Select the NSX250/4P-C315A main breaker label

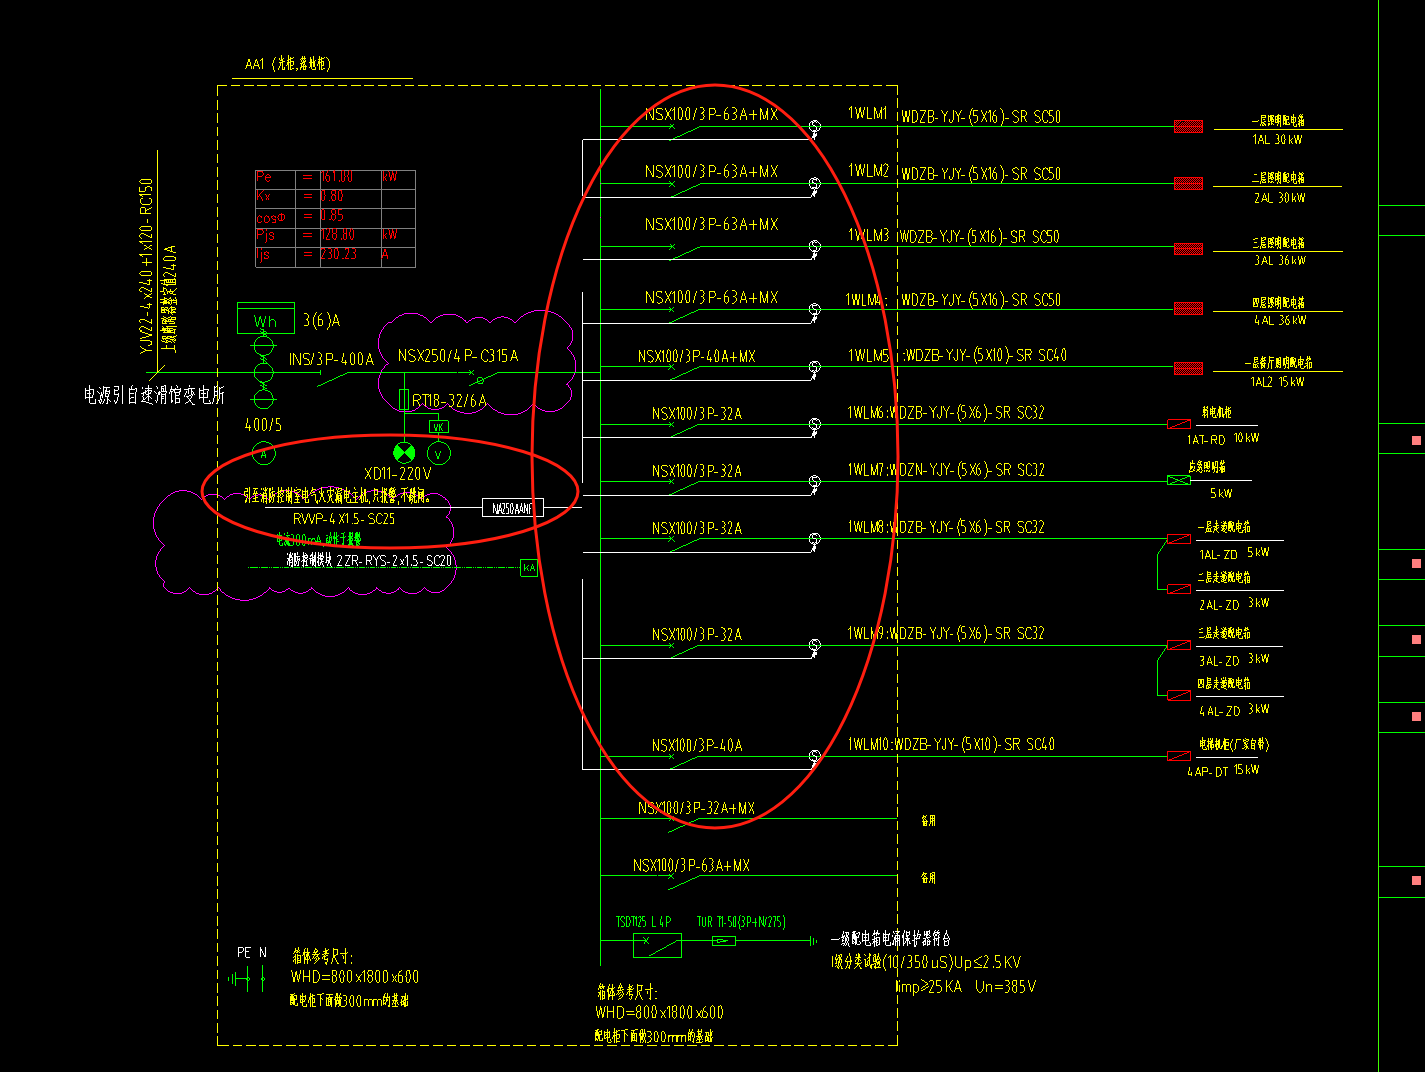pos(458,356)
